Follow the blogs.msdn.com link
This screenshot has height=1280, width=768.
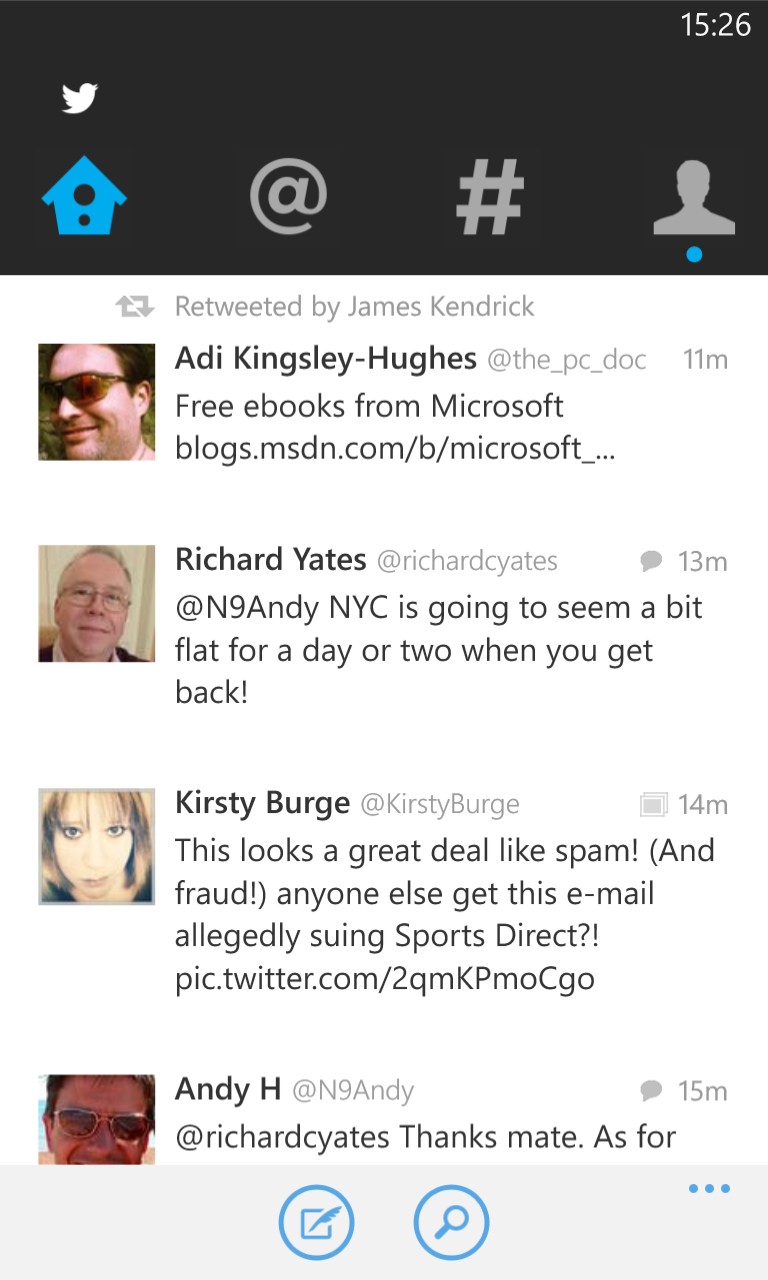[395, 449]
